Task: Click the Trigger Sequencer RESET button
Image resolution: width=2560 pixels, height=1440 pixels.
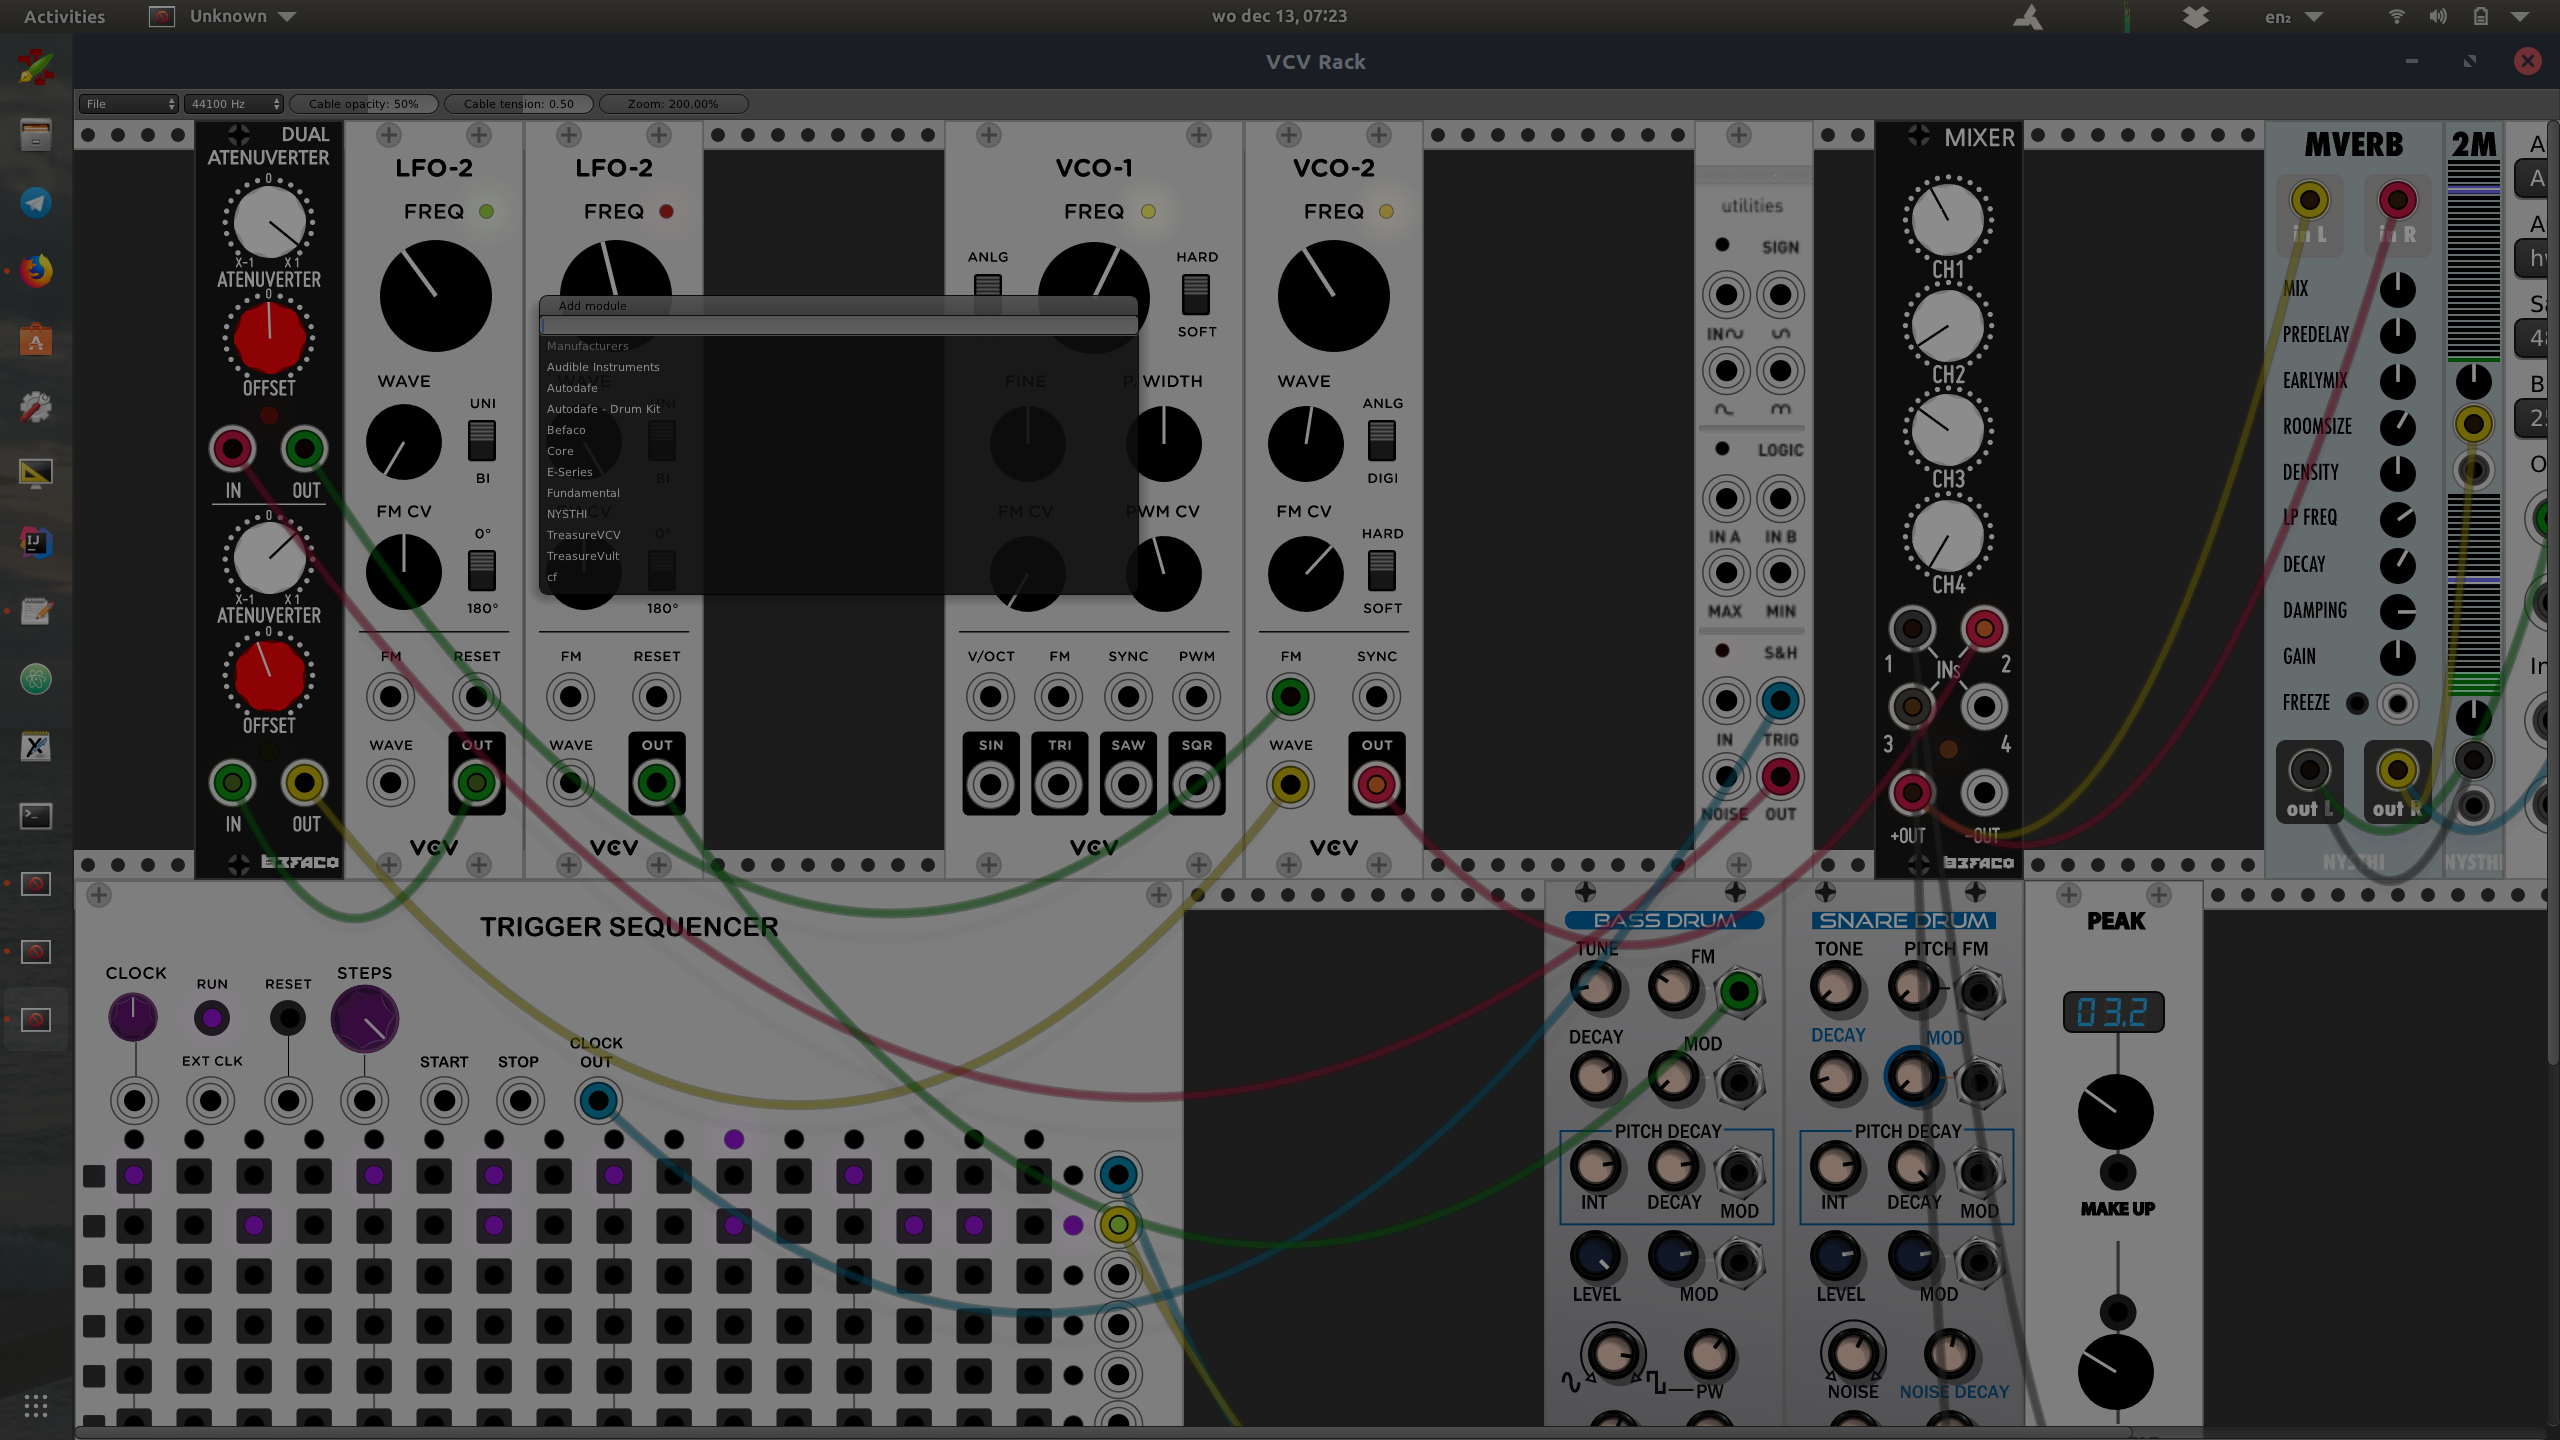Action: (288, 1018)
